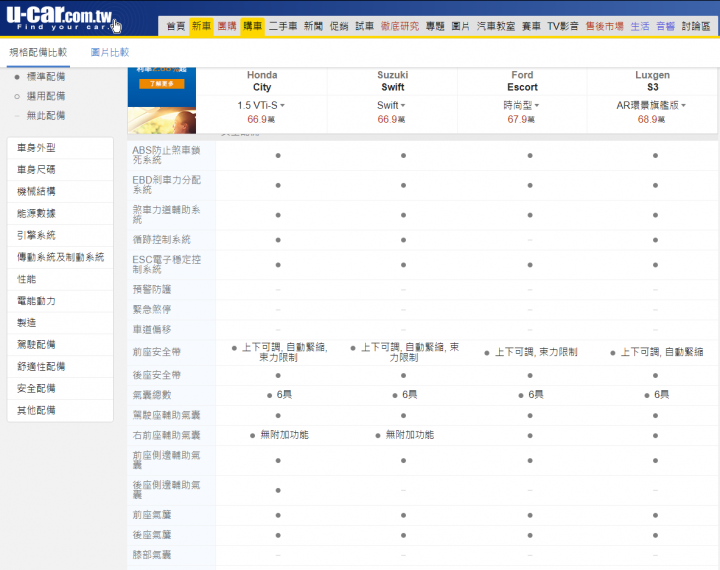Open 徹底研究 section
This screenshot has height=570, width=720.
(399, 26)
